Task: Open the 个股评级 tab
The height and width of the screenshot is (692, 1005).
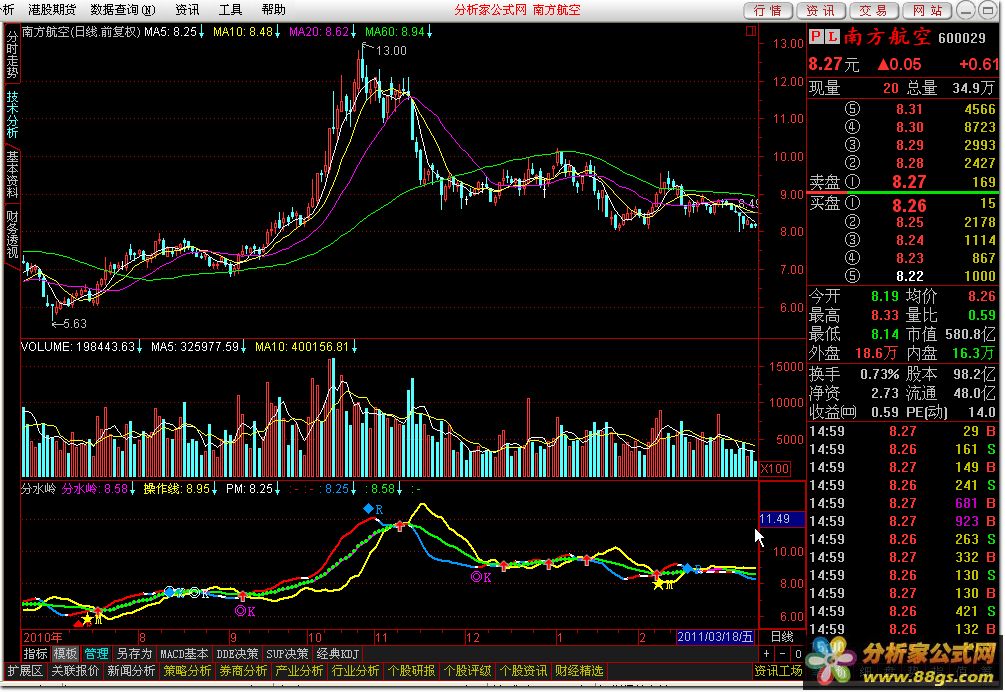Action: coord(468,671)
